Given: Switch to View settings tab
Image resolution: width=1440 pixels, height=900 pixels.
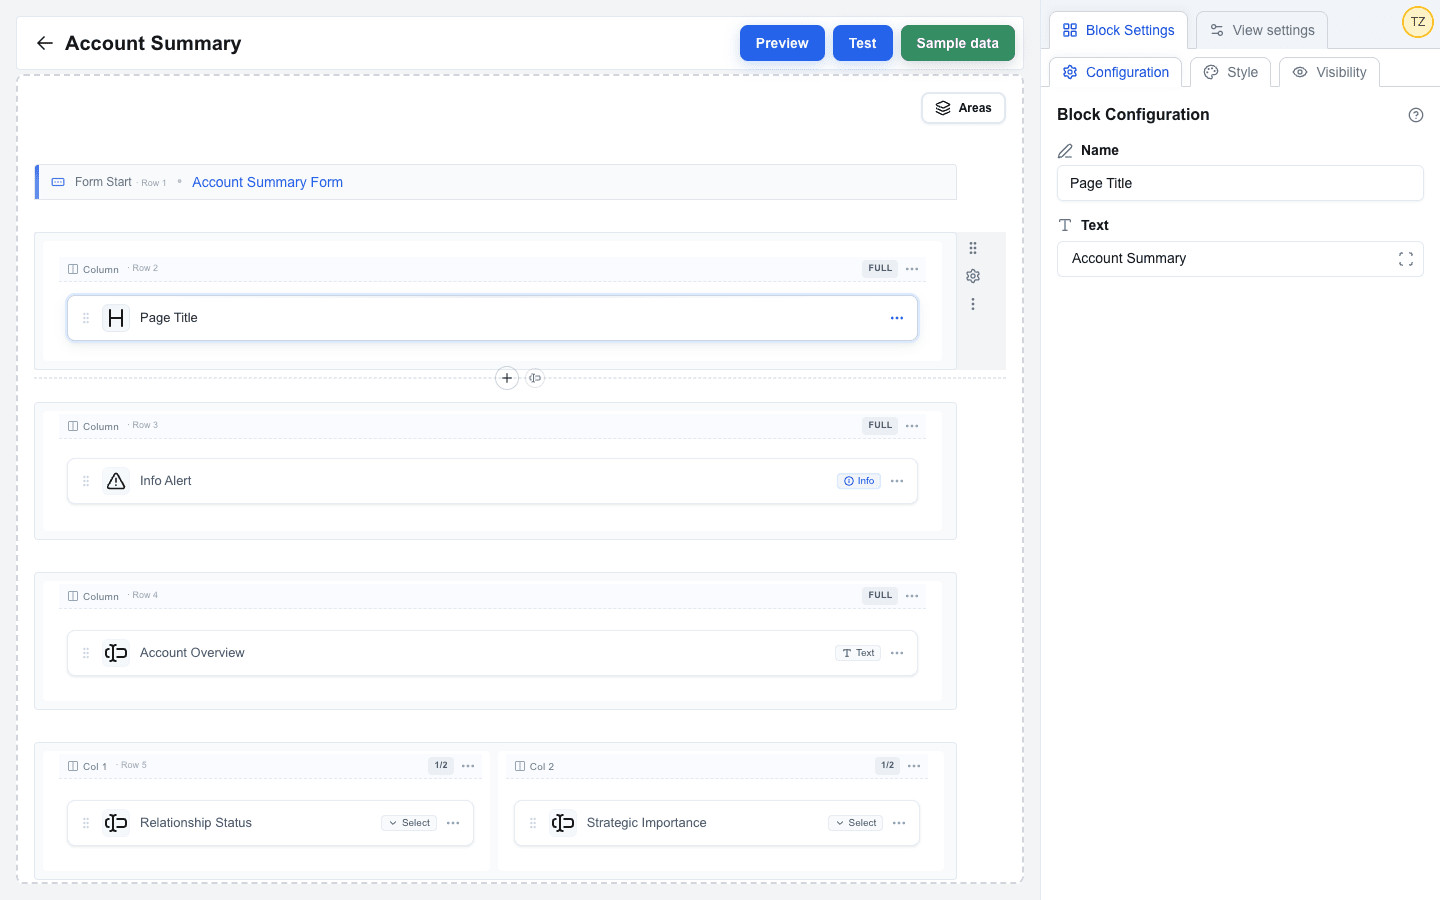Looking at the screenshot, I should pos(1262,30).
